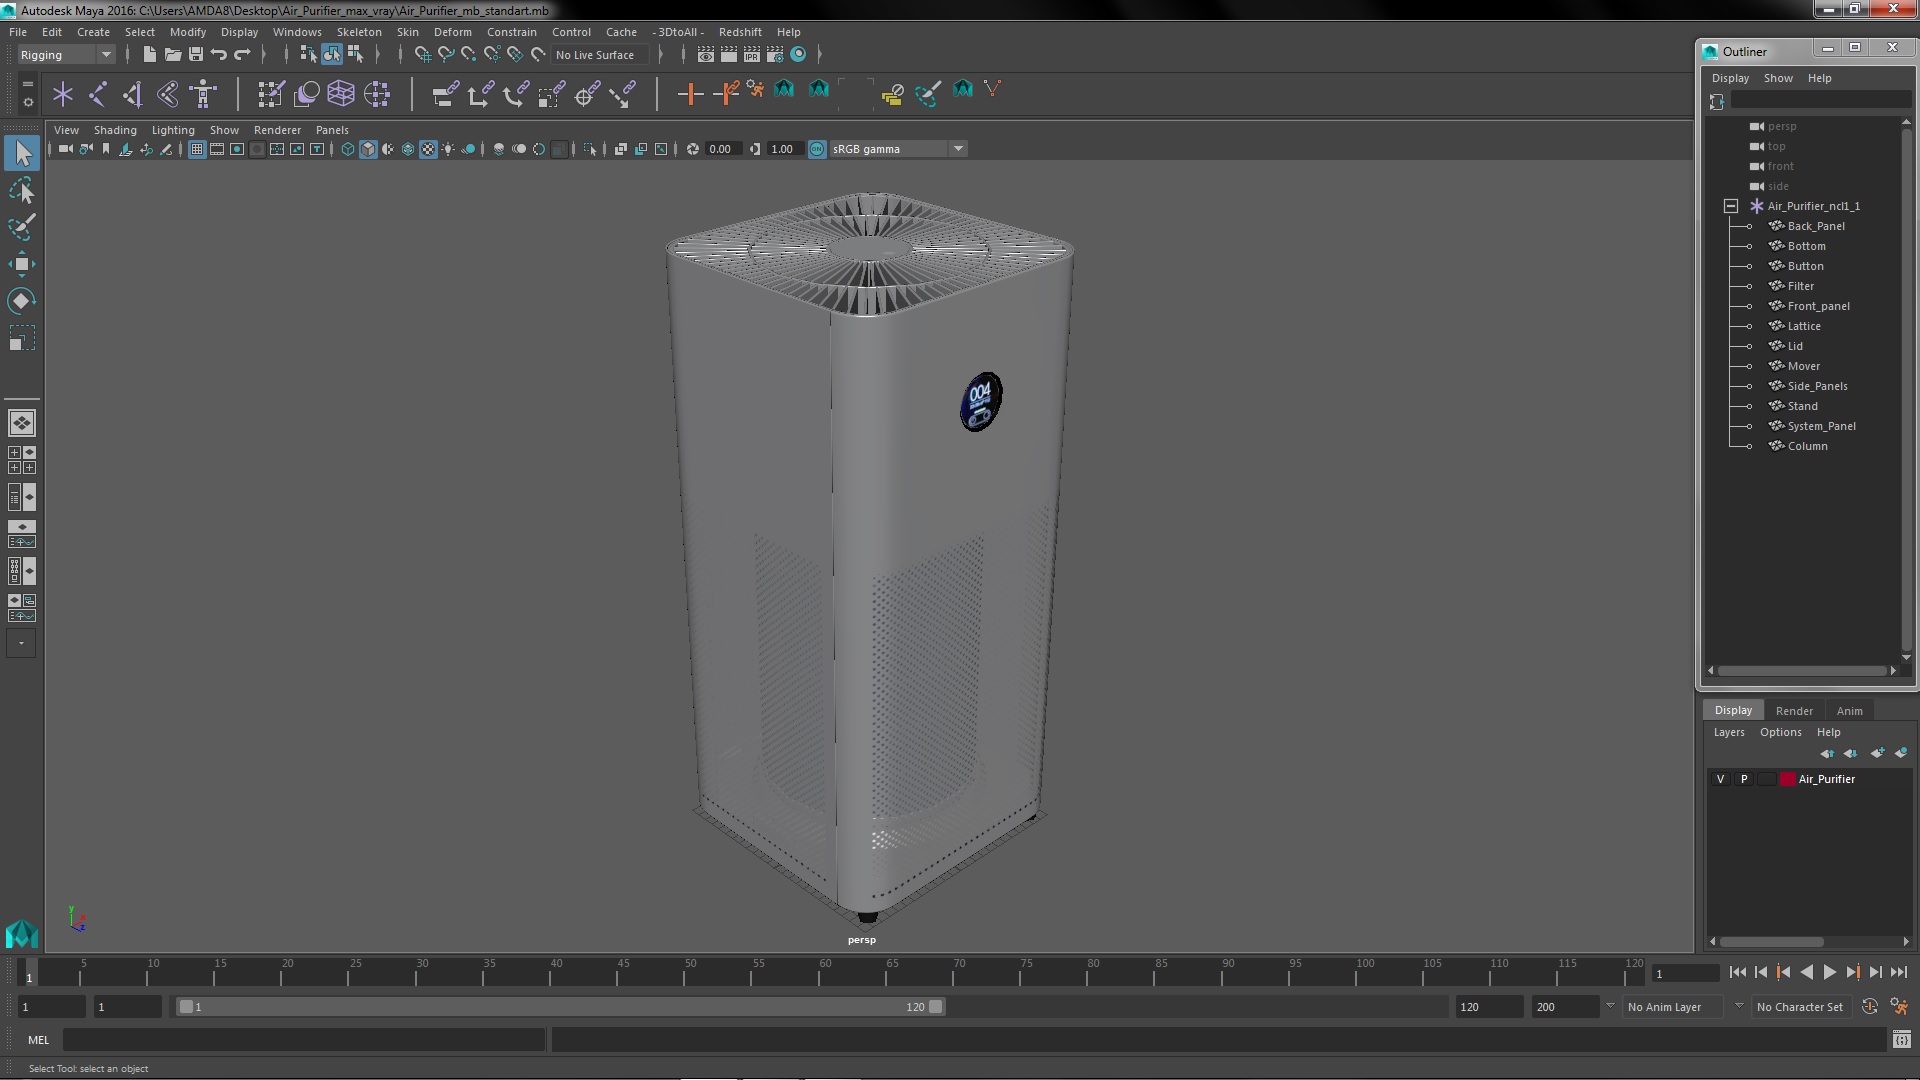The image size is (1920, 1080).
Task: Switch to the Render layer tab
Action: [x=1794, y=710]
